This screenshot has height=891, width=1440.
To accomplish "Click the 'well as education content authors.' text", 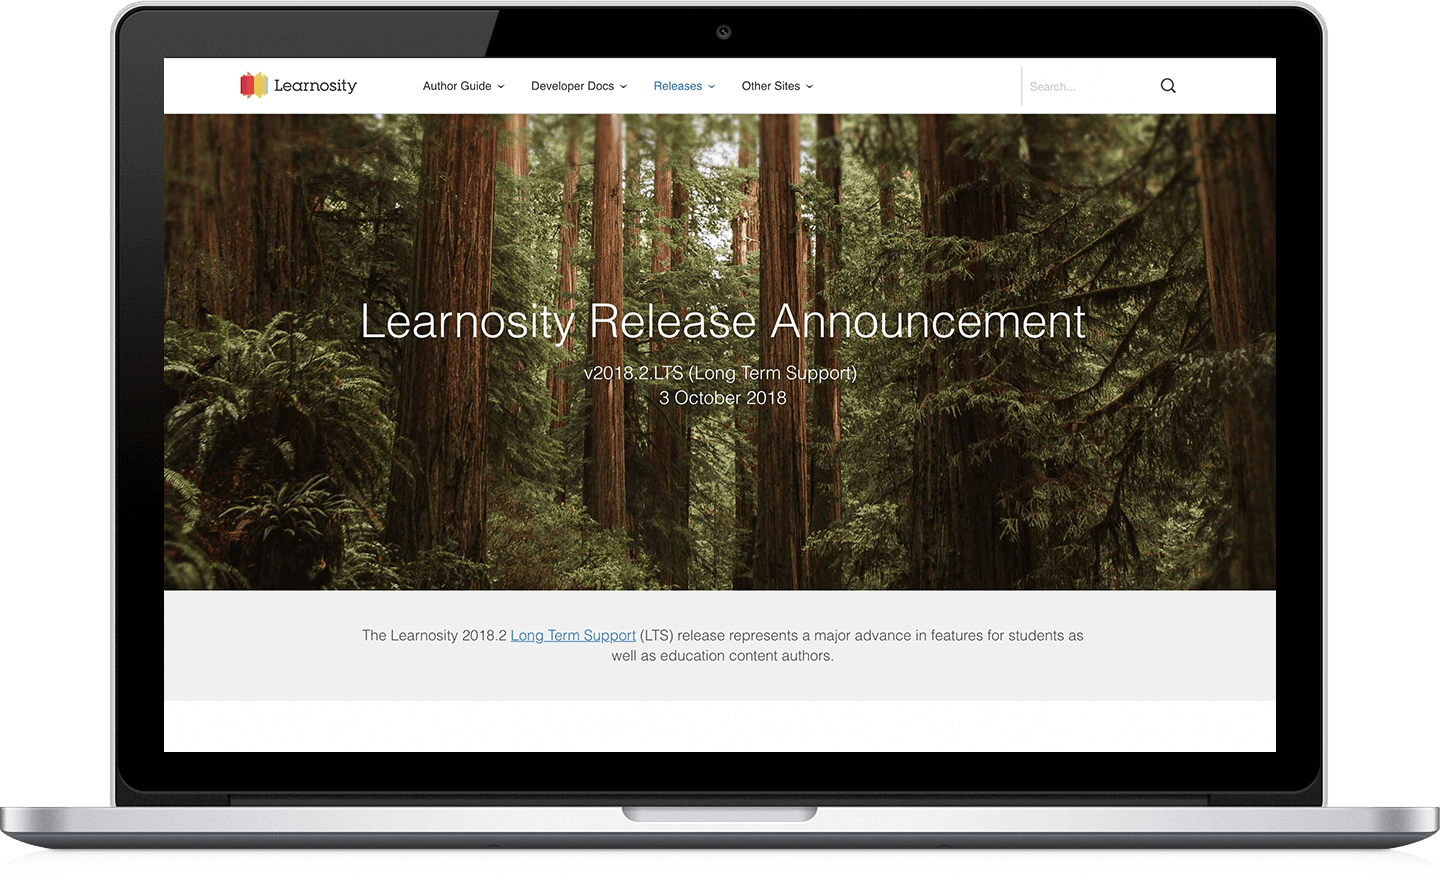I will [722, 656].
